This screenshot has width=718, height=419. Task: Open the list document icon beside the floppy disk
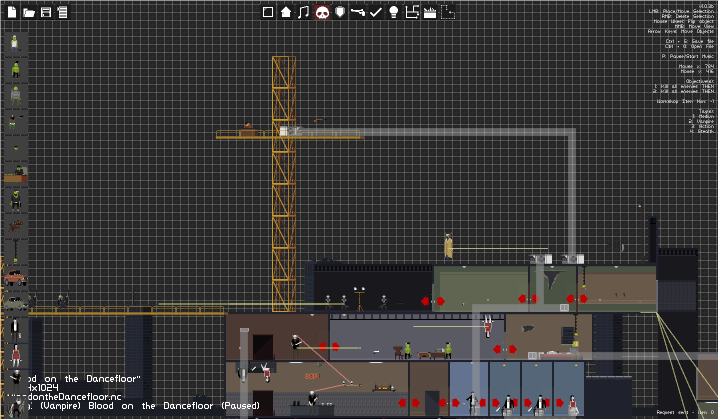(62, 12)
